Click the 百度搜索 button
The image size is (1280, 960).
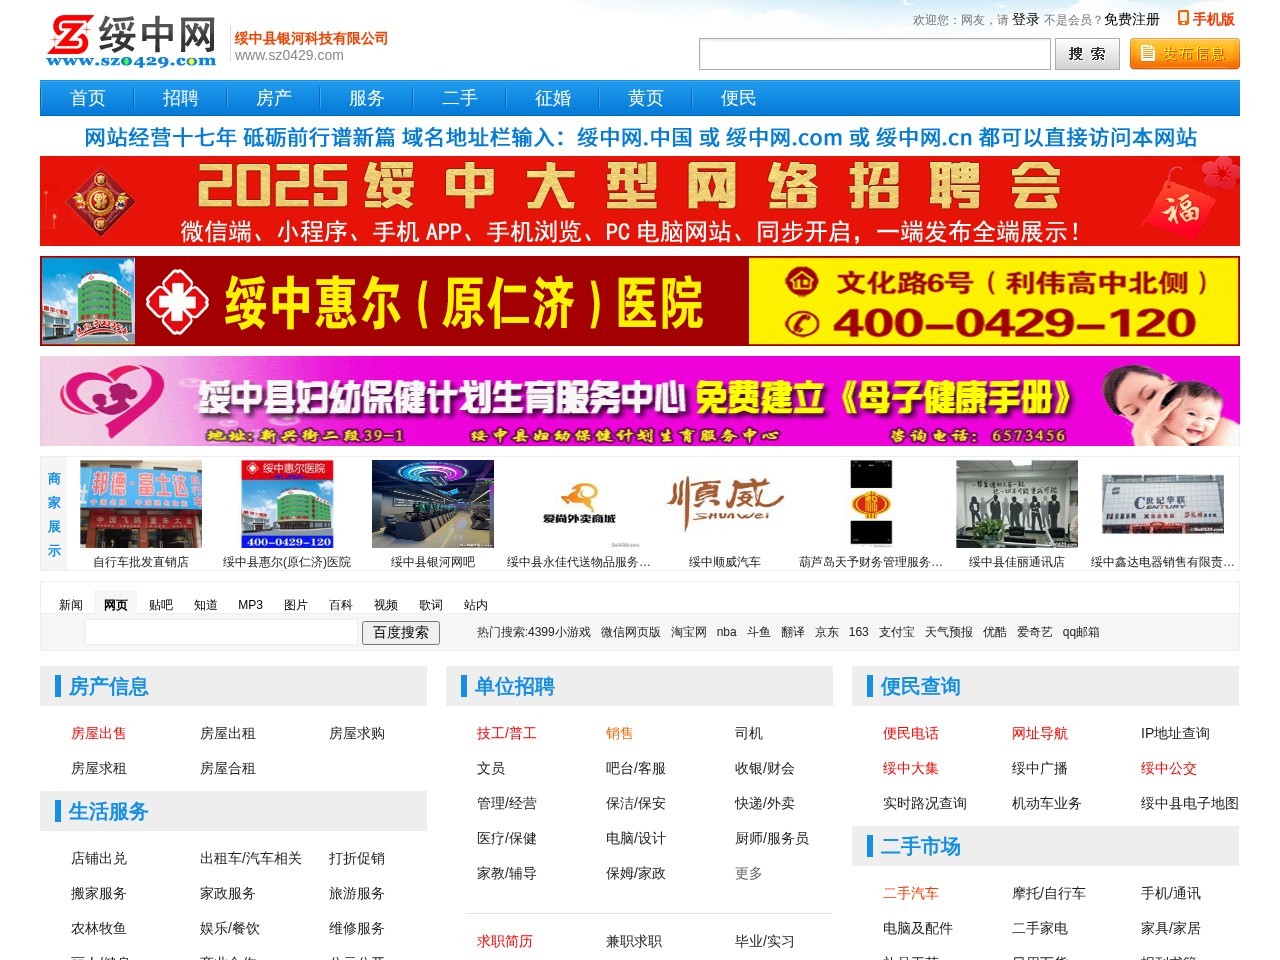coord(400,633)
